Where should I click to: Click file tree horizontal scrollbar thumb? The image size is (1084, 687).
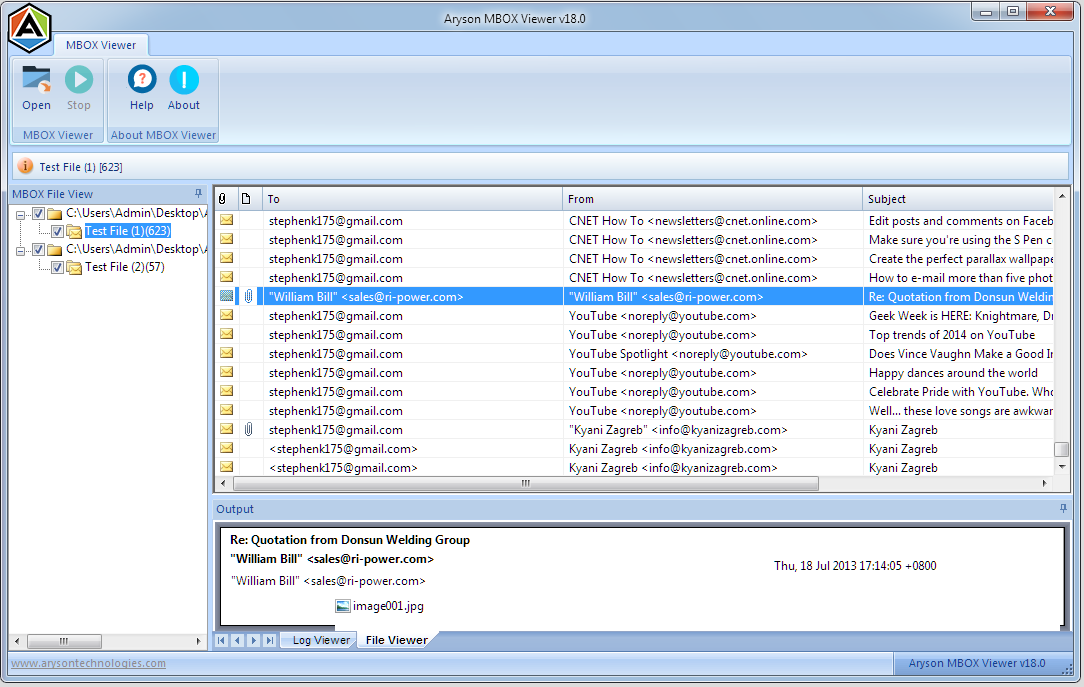64,641
